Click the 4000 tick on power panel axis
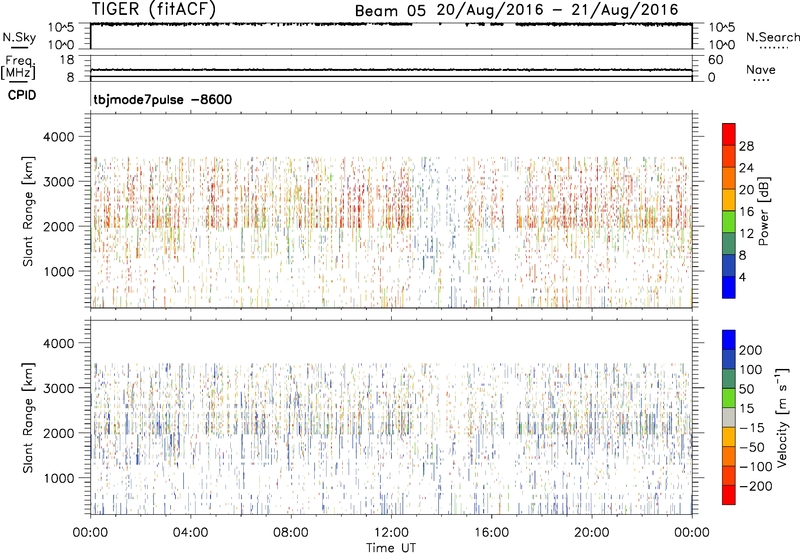 coord(58,137)
